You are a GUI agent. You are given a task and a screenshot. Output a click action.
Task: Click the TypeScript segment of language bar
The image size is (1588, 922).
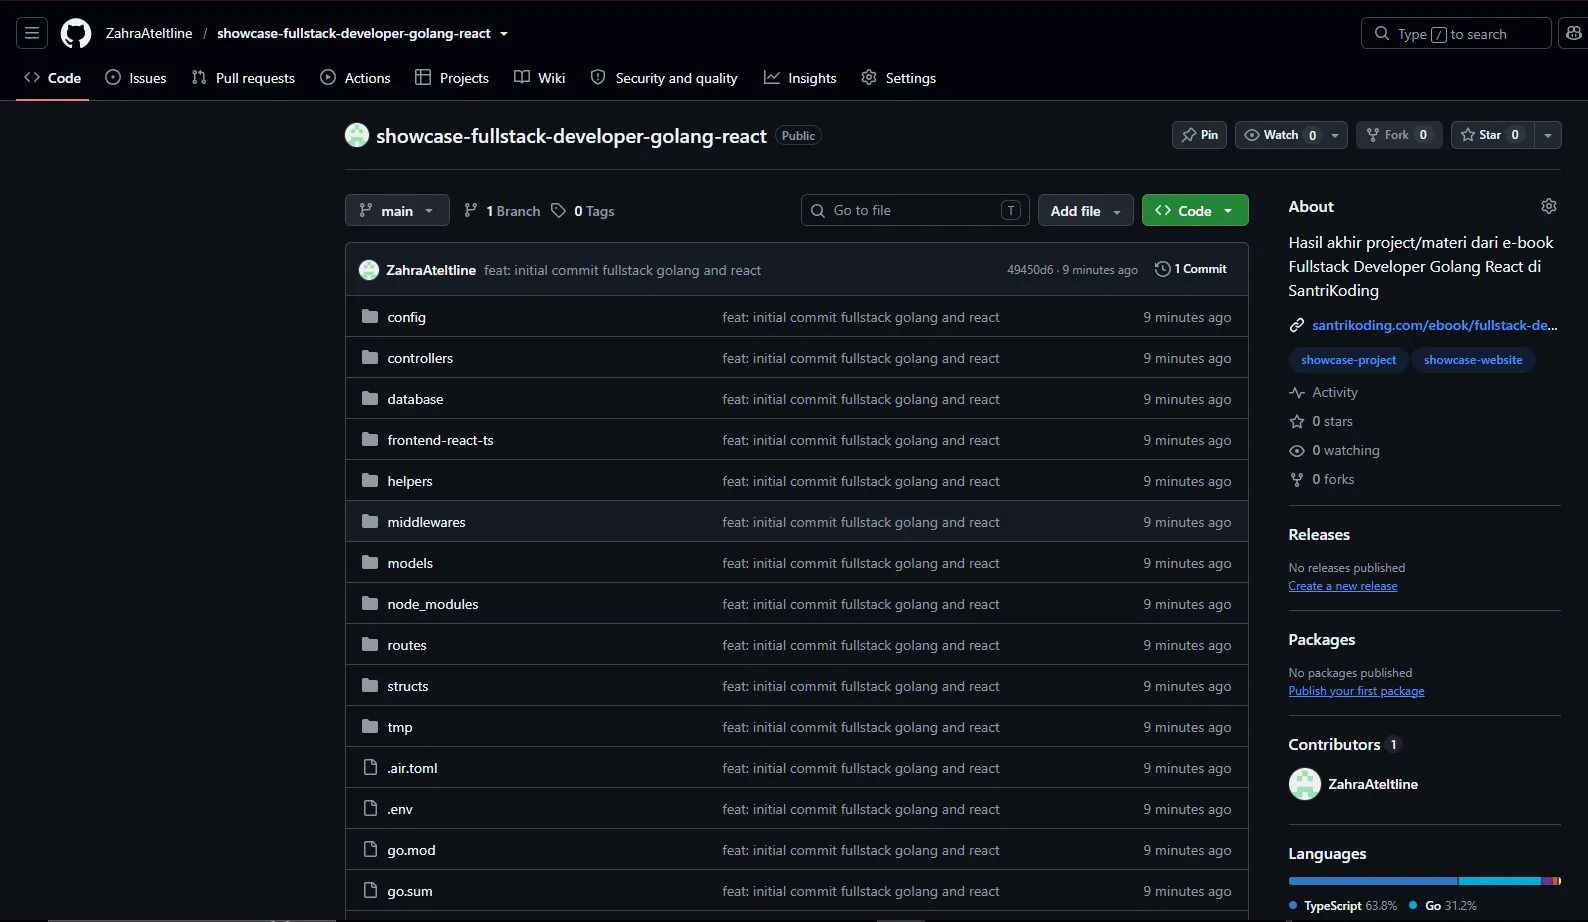tap(1372, 881)
